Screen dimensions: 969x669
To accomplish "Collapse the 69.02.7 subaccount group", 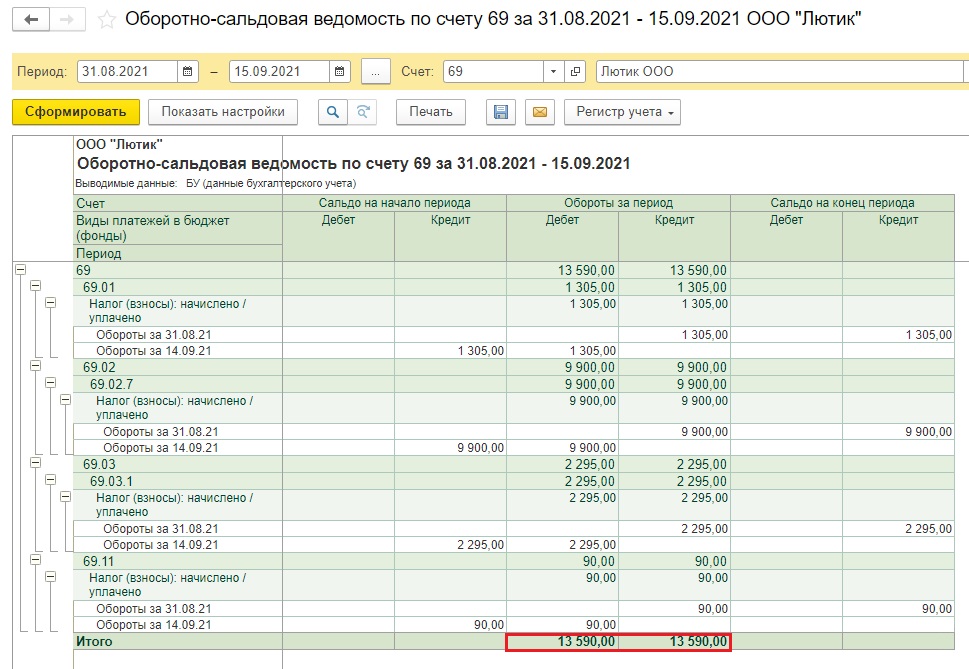I will 50,383.
